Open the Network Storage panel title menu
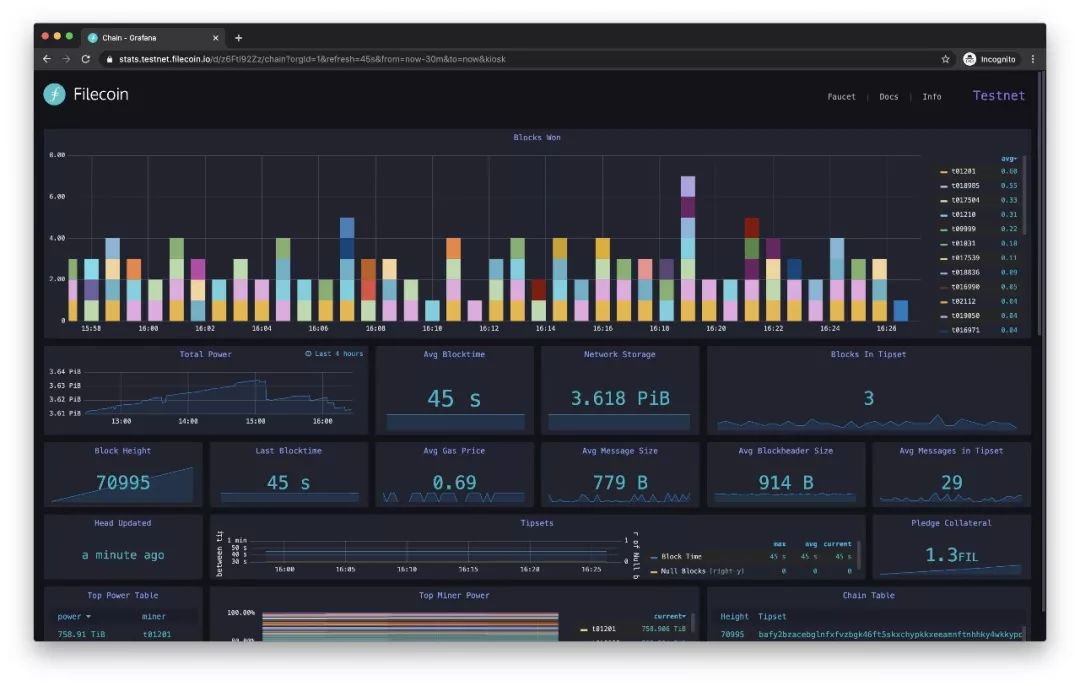Image resolution: width=1080 pixels, height=686 pixels. coord(619,354)
